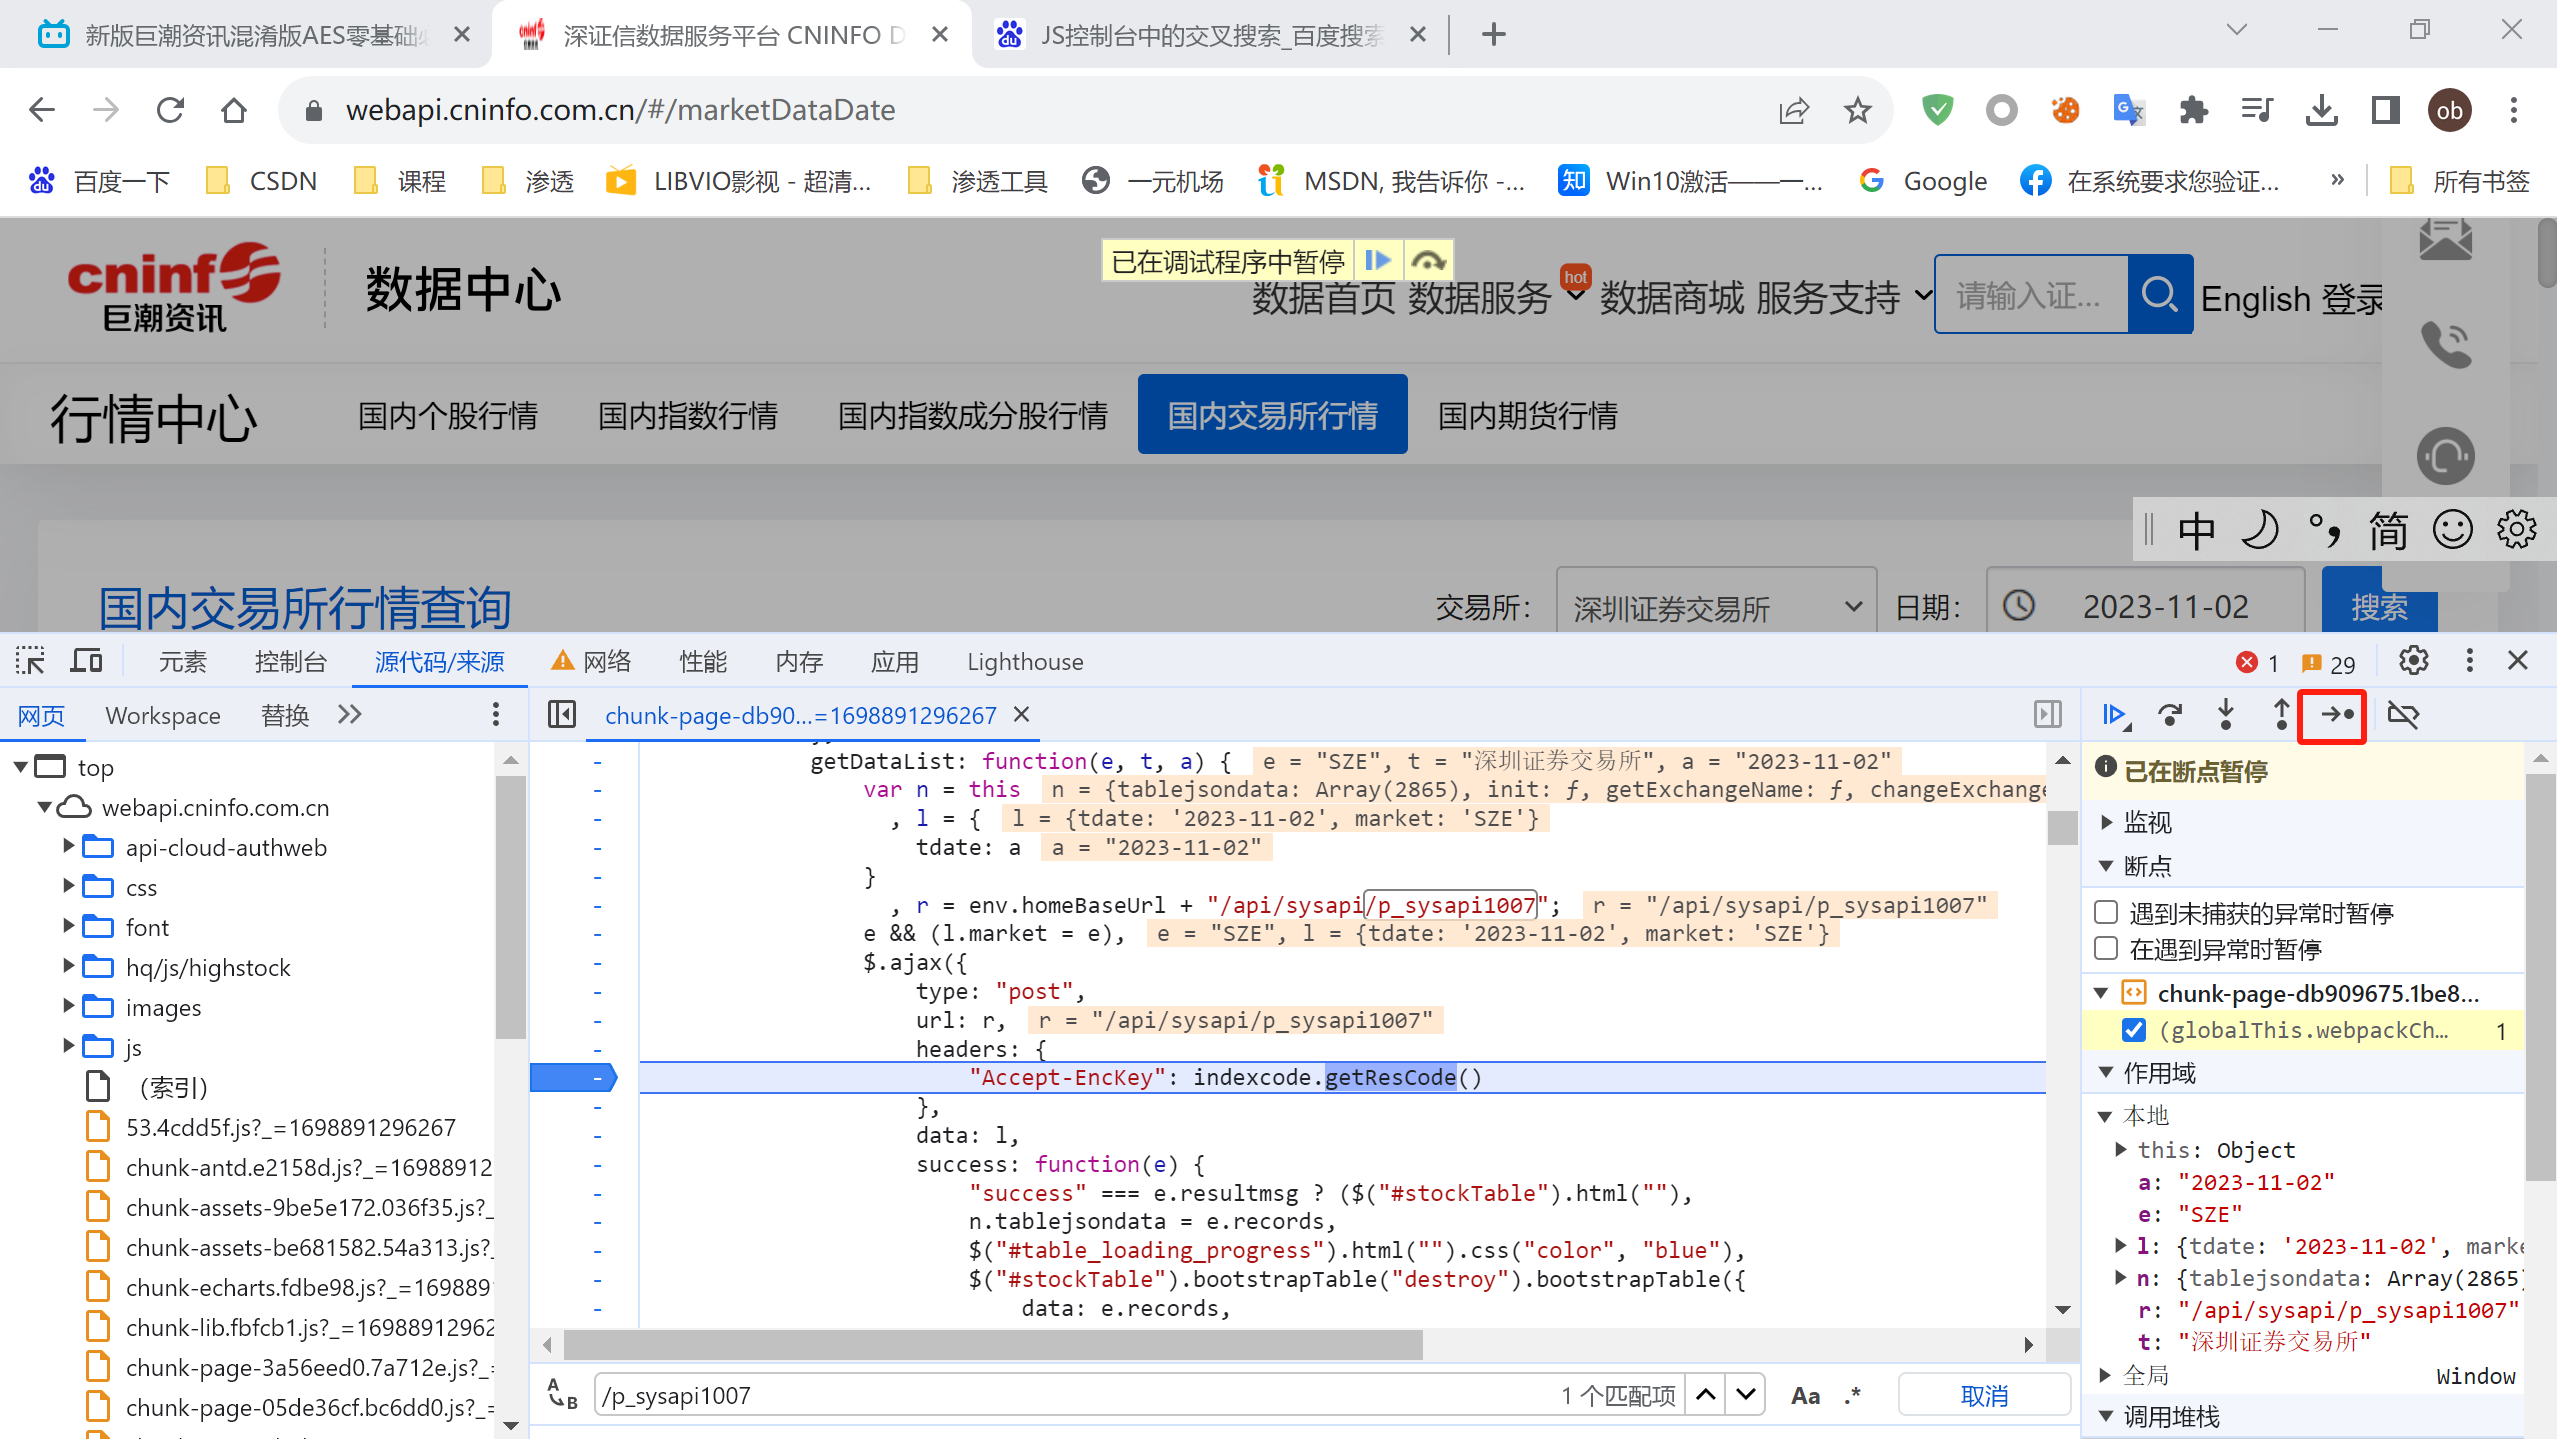
Task: Click the navigator tree vertical scrollbar
Action: 511,908
